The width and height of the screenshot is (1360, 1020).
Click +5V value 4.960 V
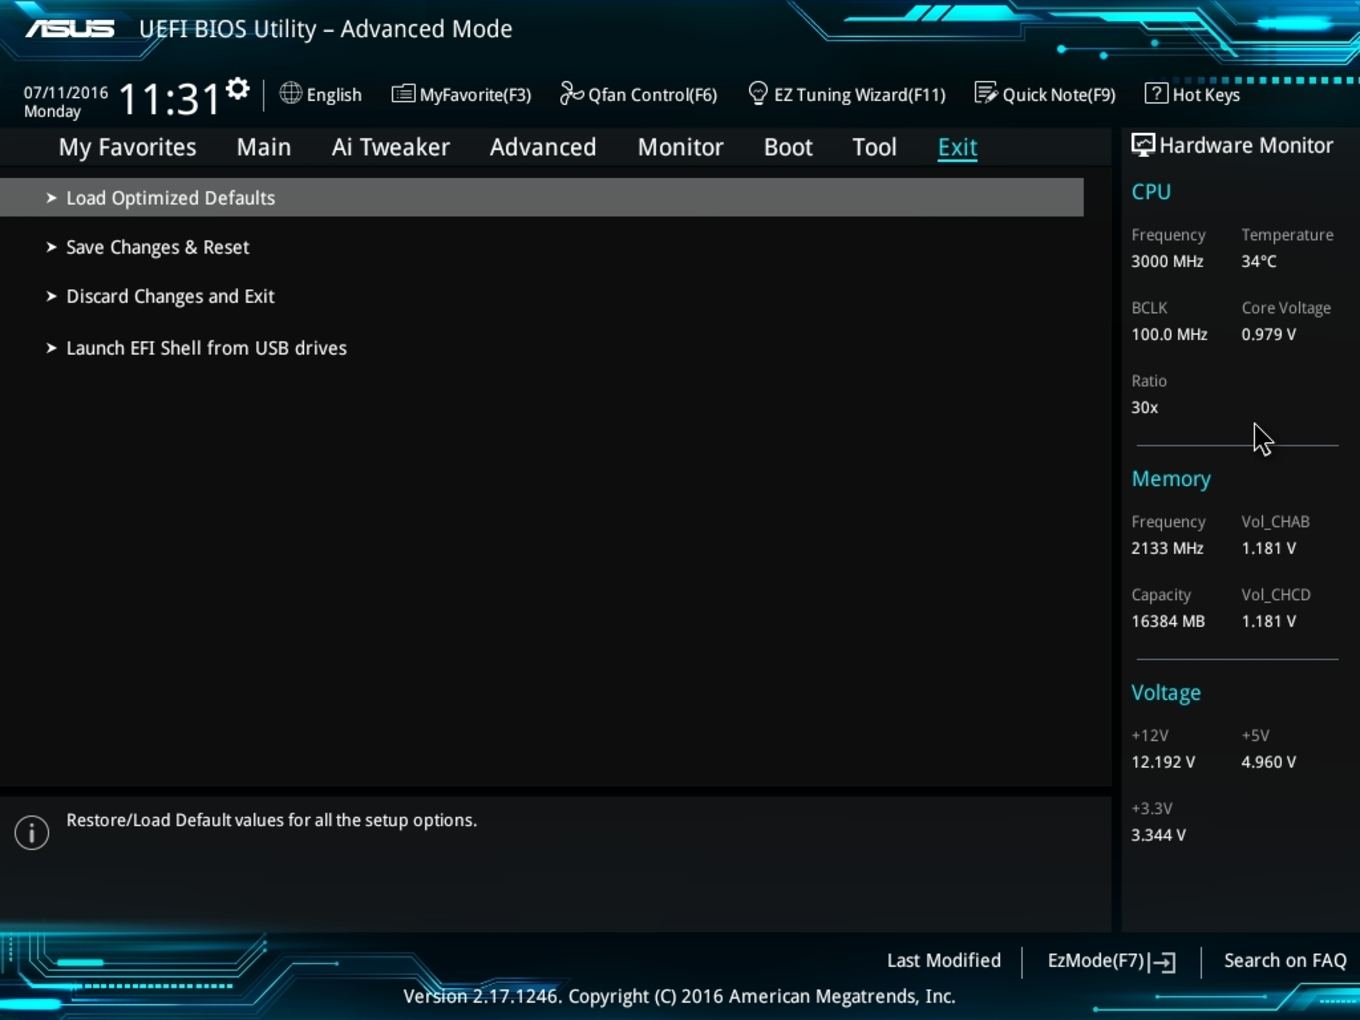(x=1269, y=762)
